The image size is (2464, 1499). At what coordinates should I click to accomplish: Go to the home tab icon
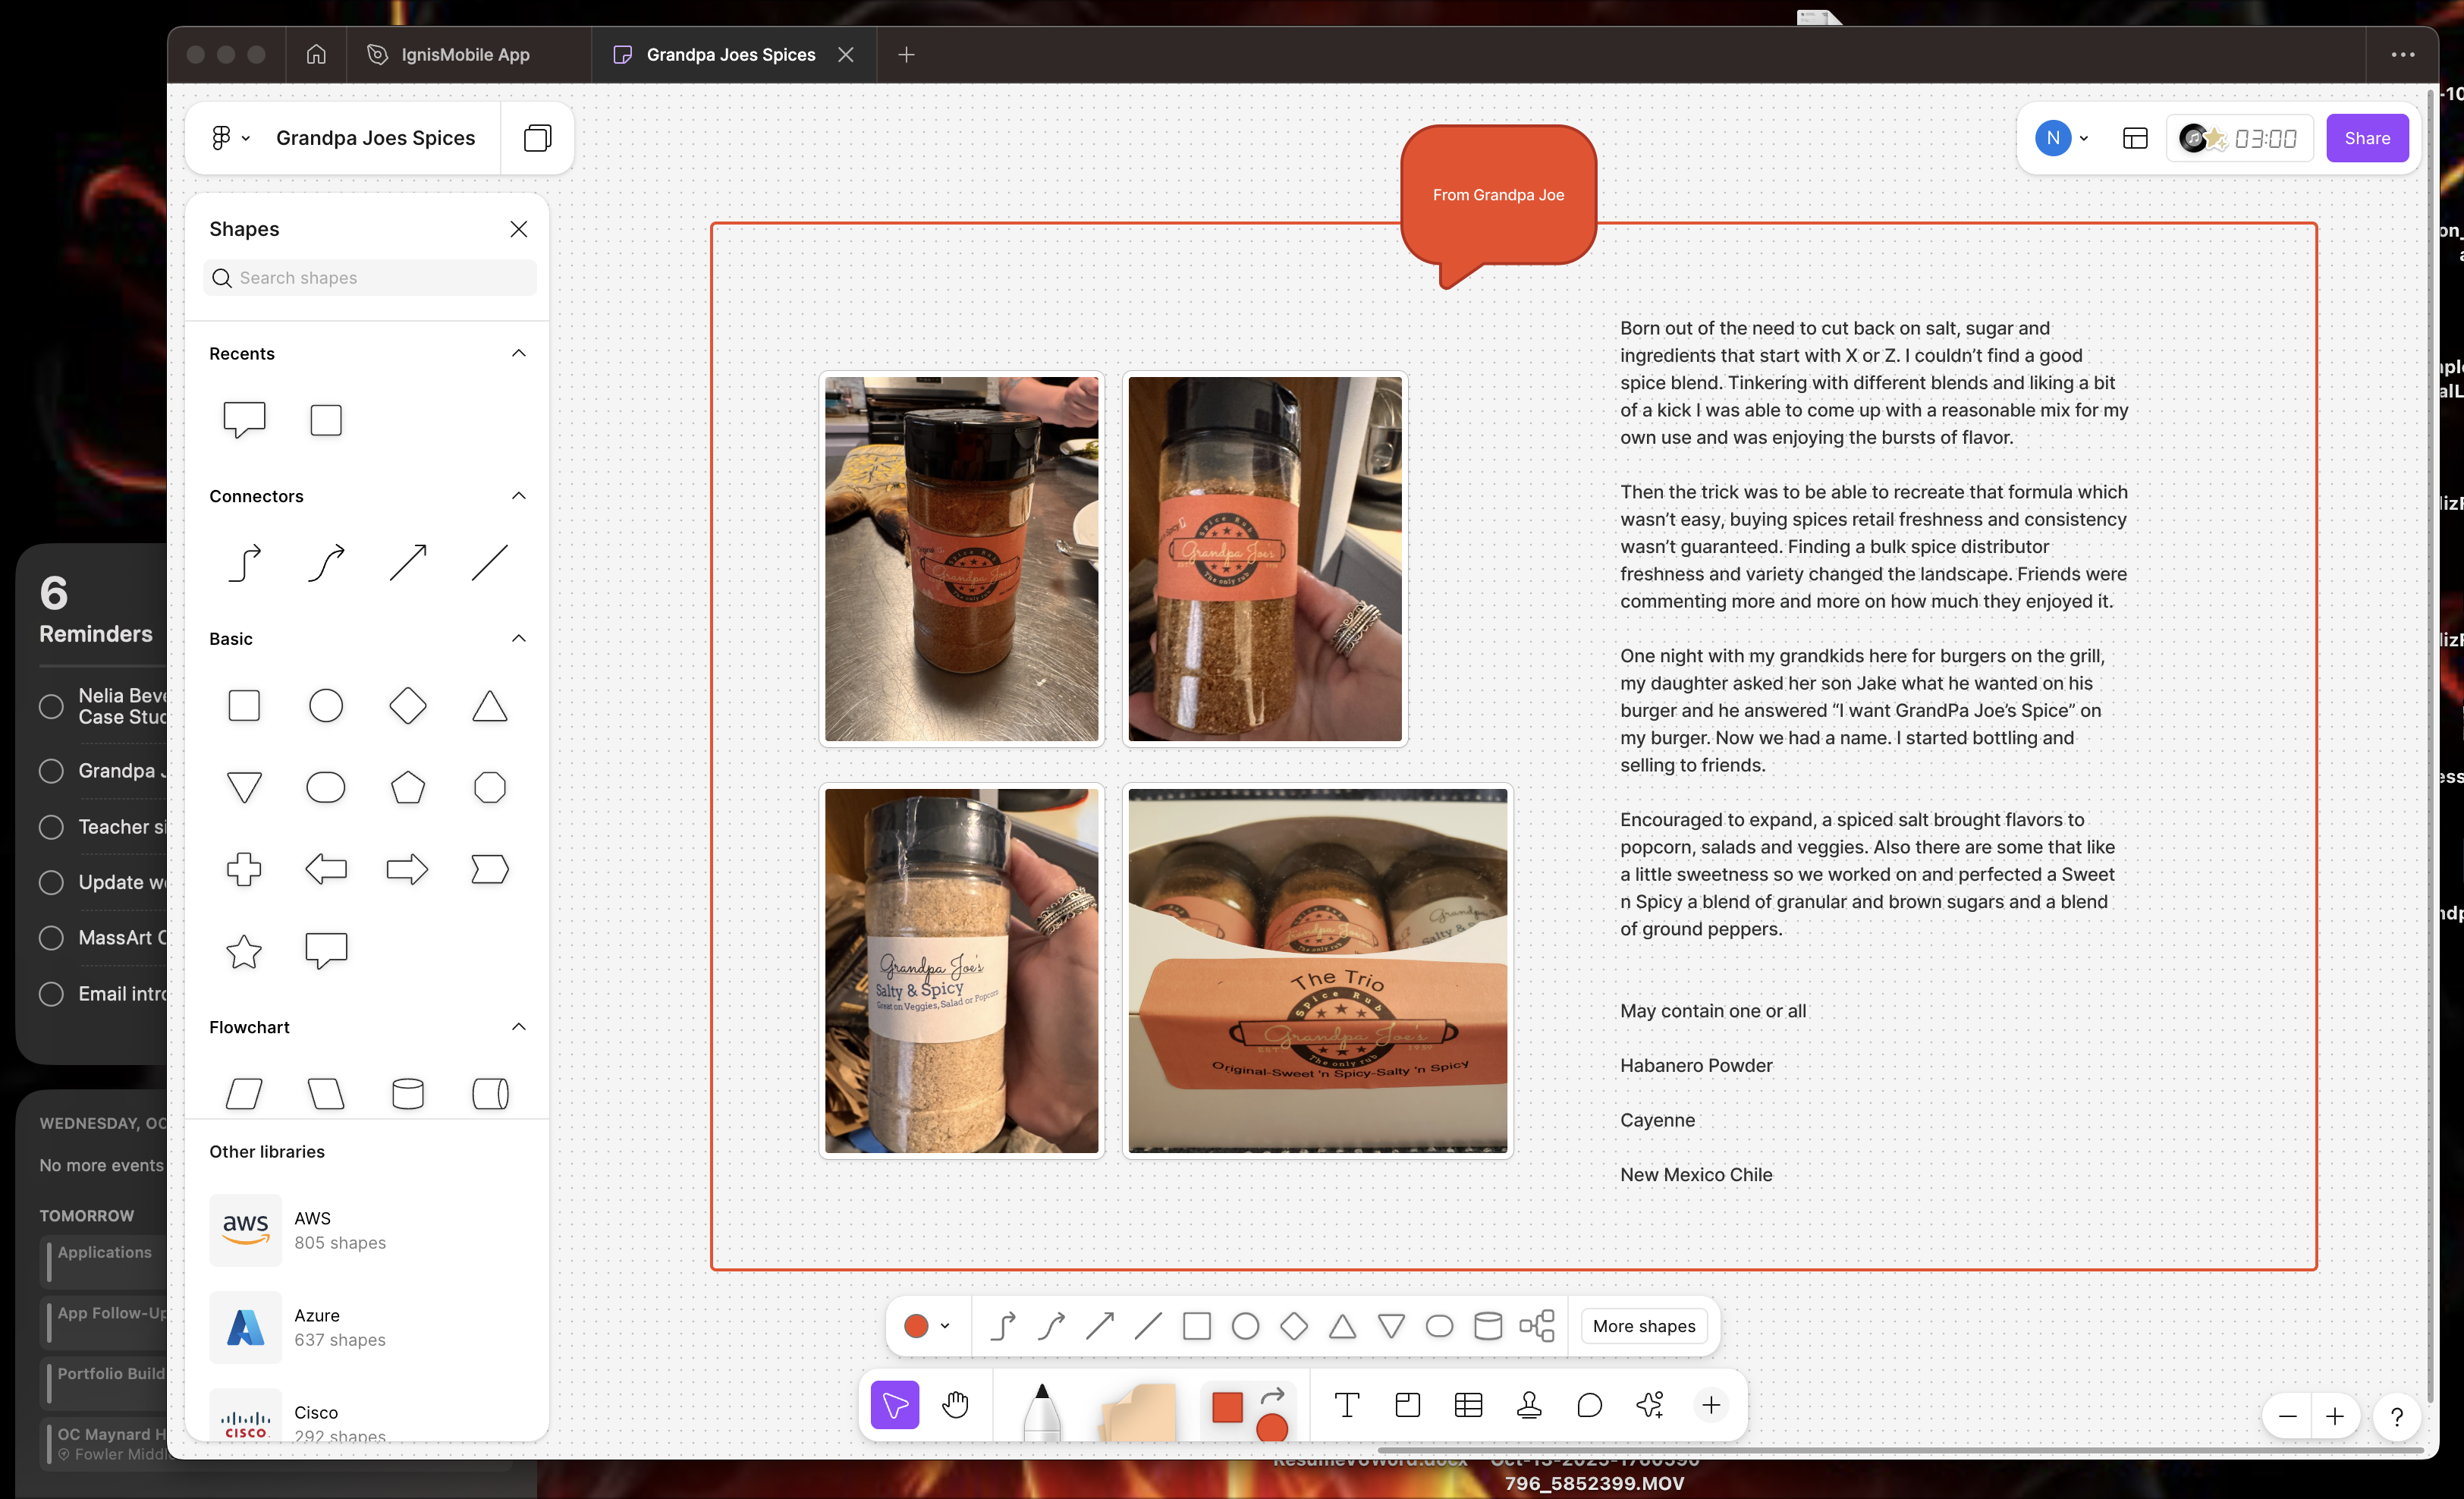[x=316, y=55]
